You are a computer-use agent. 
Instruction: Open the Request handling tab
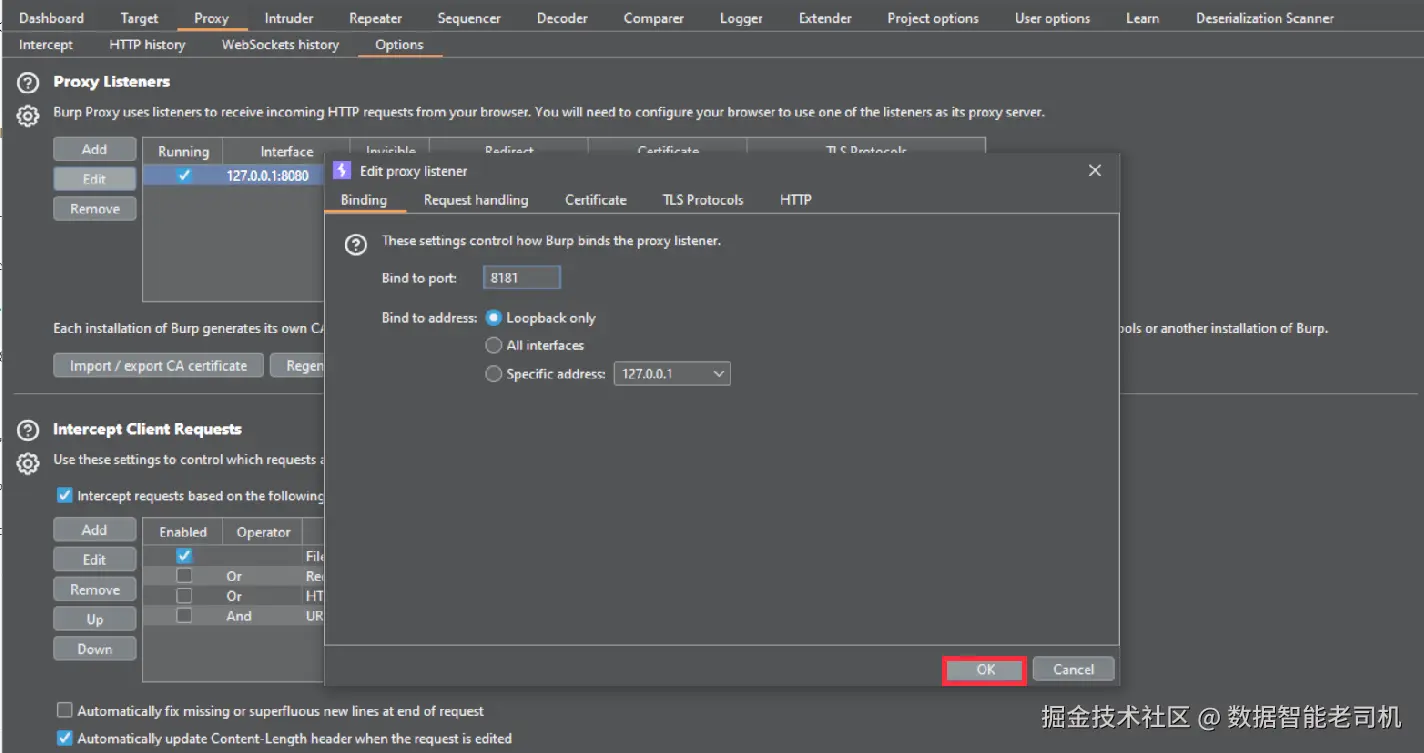point(476,200)
